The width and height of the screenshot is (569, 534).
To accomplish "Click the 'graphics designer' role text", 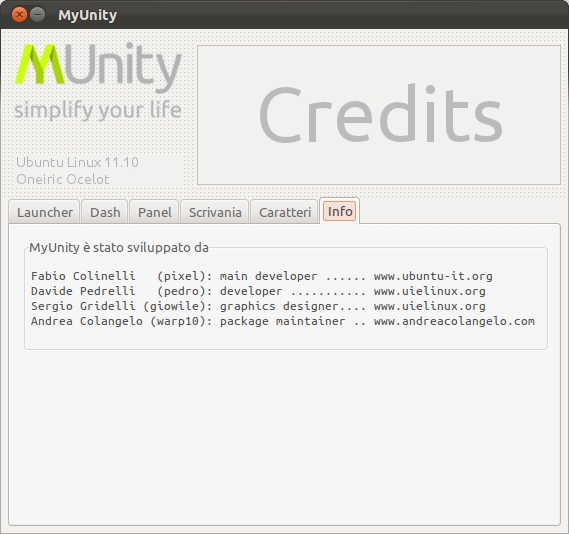I will tap(279, 306).
